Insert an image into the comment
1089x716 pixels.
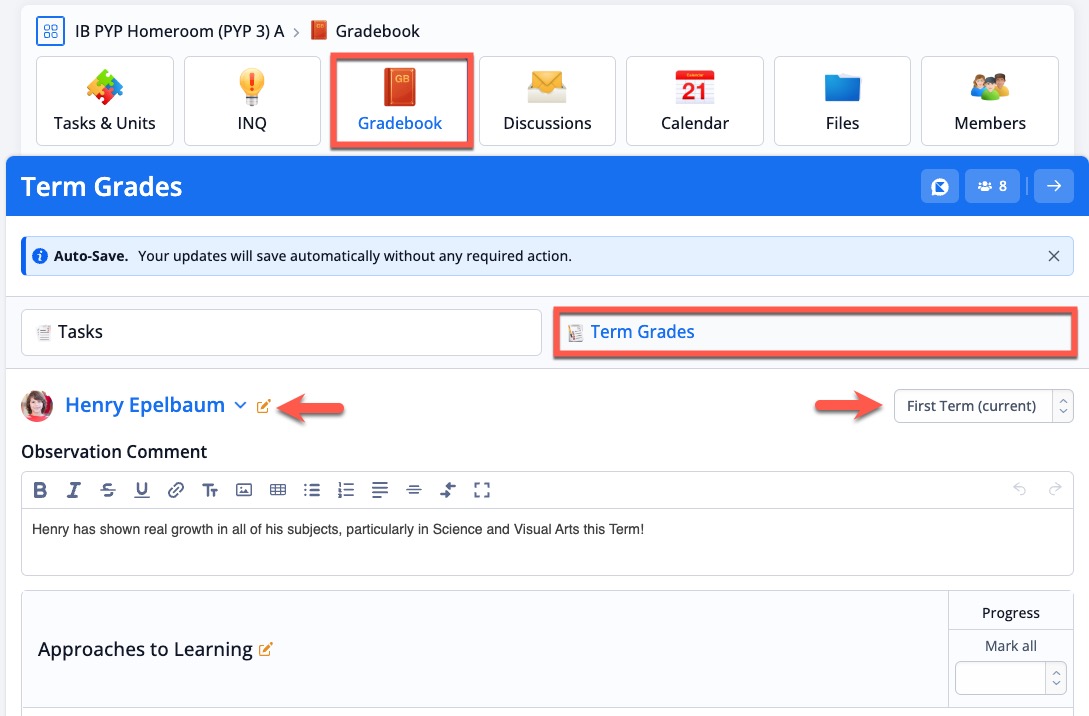(x=245, y=490)
